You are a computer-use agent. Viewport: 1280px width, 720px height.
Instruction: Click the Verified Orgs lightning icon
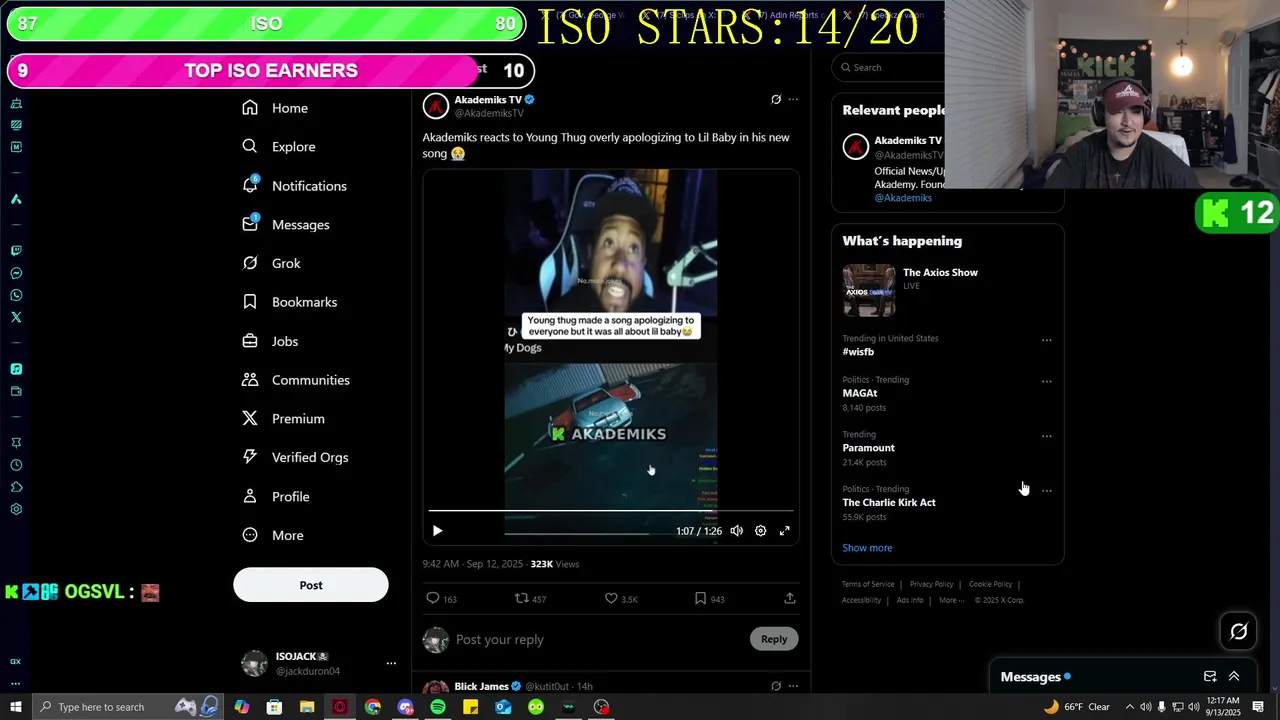[x=250, y=457]
